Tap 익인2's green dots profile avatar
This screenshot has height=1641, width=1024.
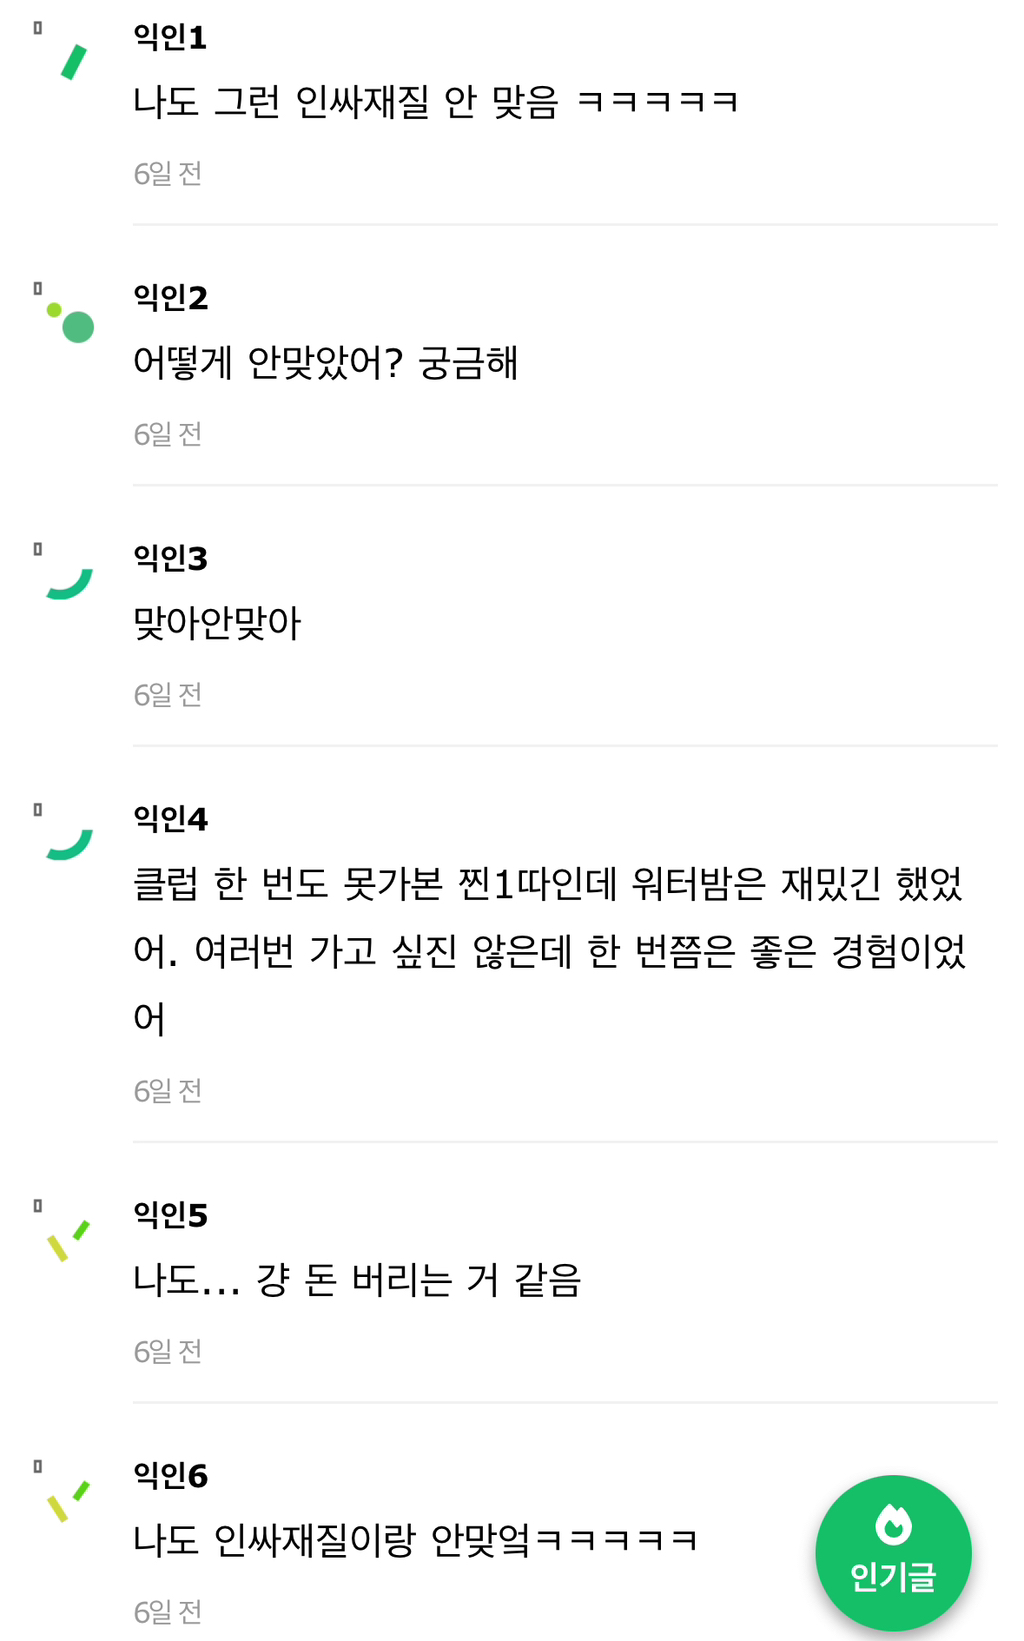tap(71, 322)
